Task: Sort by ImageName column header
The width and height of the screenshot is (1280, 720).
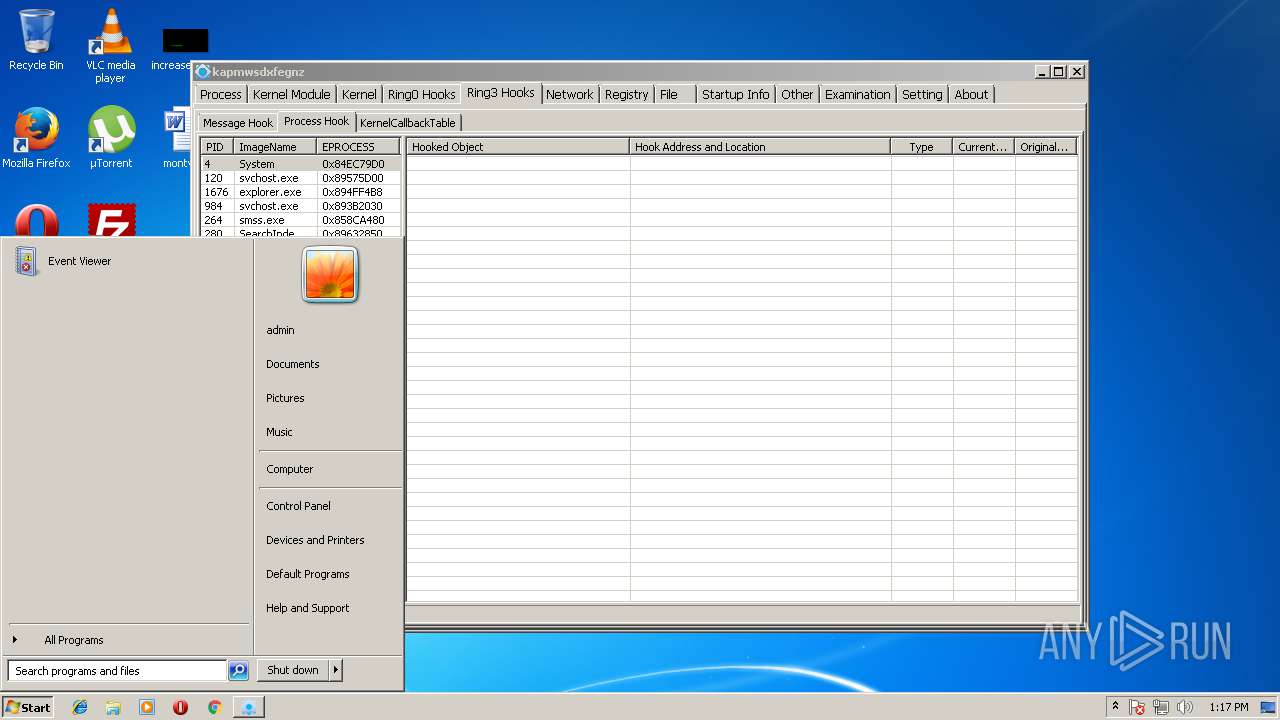Action: pos(275,147)
